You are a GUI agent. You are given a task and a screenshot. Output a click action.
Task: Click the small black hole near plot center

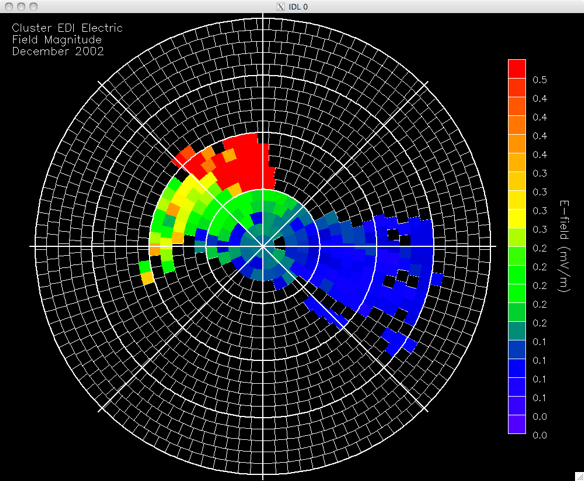pyautogui.click(x=280, y=243)
